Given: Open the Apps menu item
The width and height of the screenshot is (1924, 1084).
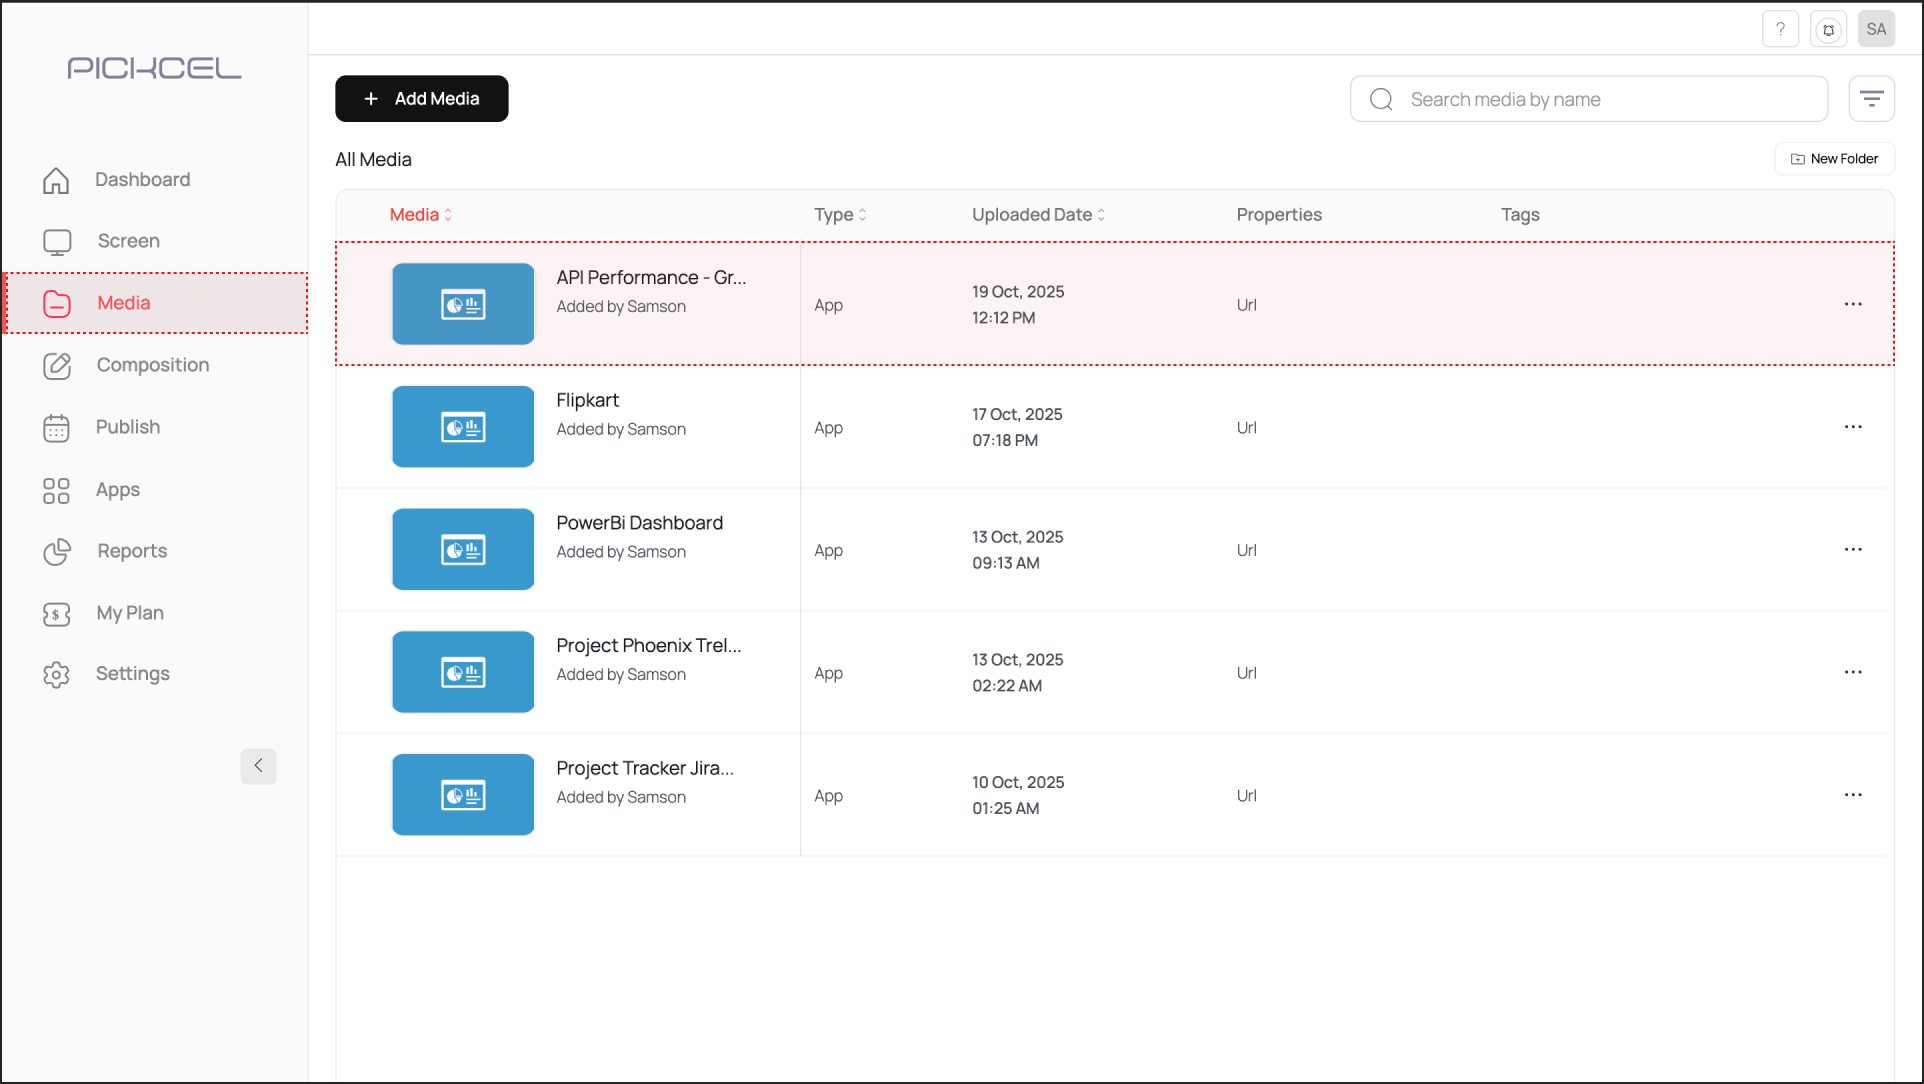Looking at the screenshot, I should tap(117, 490).
